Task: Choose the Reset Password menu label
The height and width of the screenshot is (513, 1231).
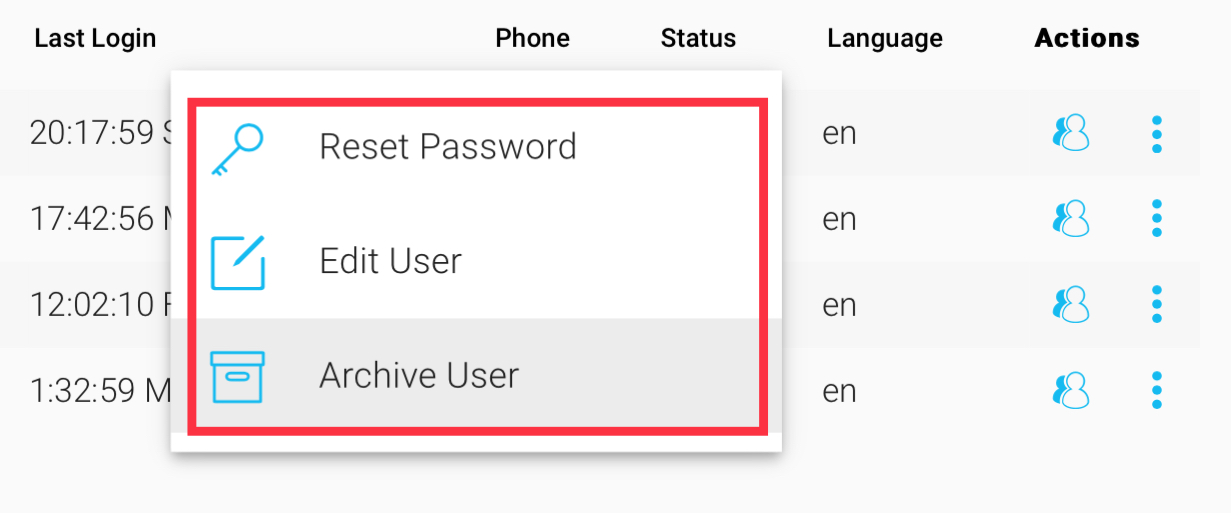Action: pyautogui.click(x=448, y=147)
